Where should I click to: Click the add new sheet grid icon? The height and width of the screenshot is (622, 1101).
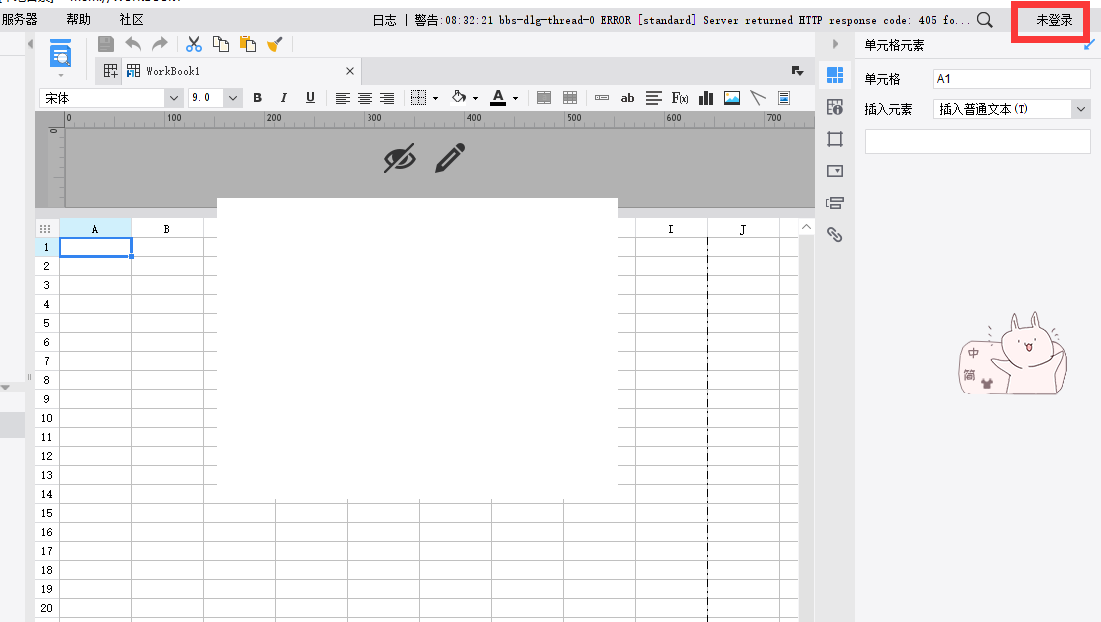coord(110,71)
